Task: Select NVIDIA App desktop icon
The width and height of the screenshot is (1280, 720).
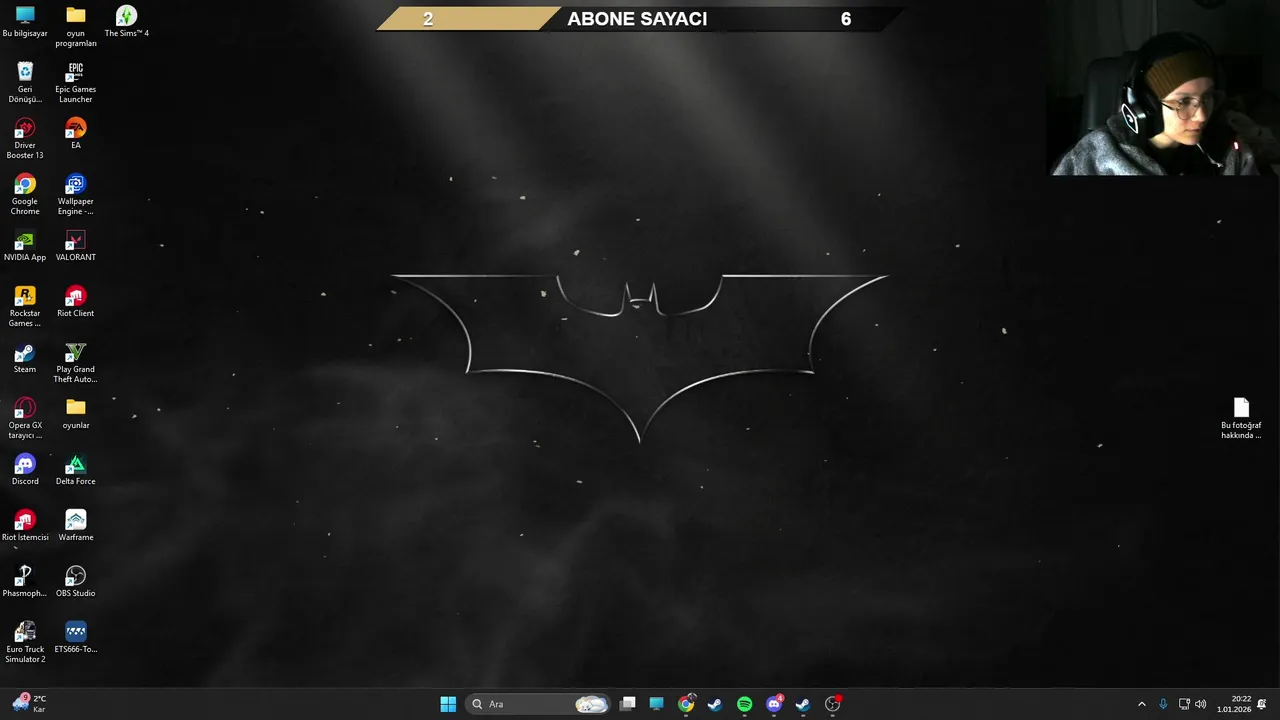Action: pos(25,245)
